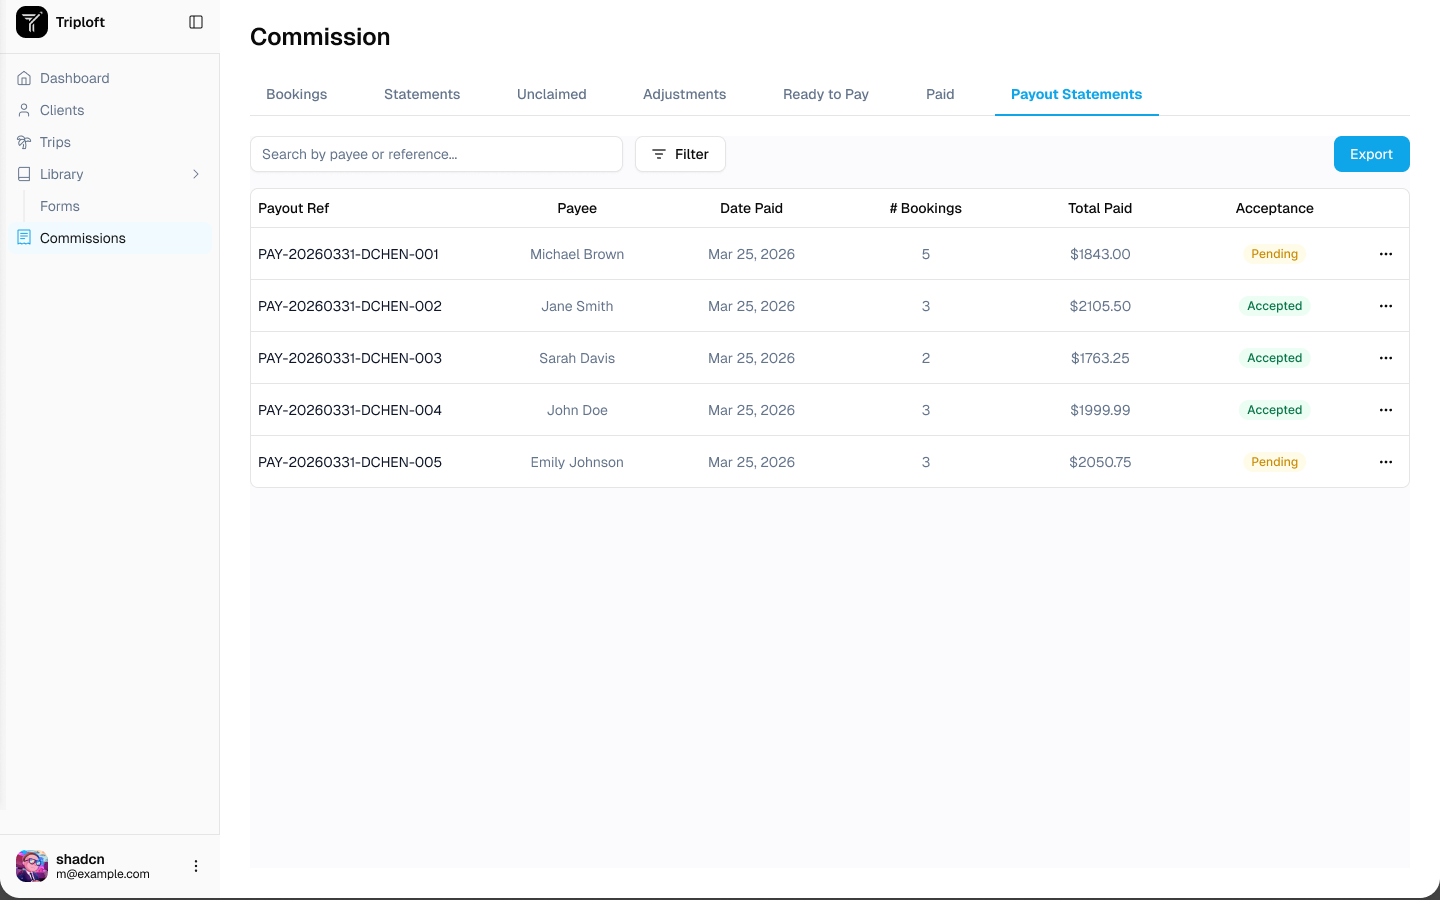Open the Dashboard home icon
1440x900 pixels.
pyautogui.click(x=24, y=78)
